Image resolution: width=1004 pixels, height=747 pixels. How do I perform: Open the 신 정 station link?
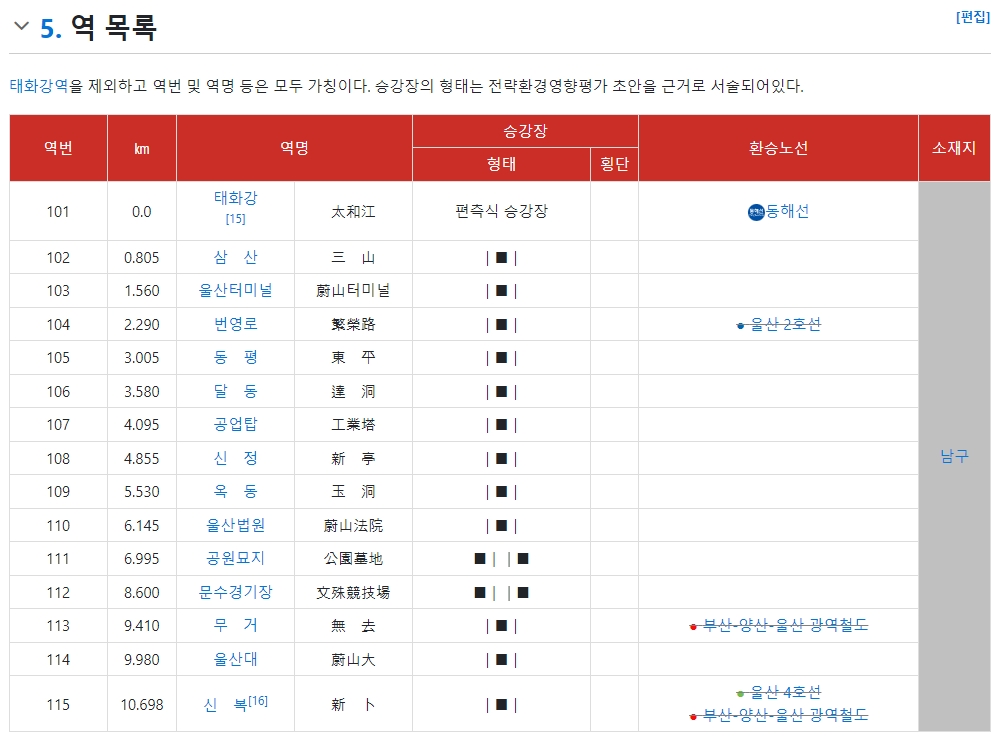(x=236, y=458)
